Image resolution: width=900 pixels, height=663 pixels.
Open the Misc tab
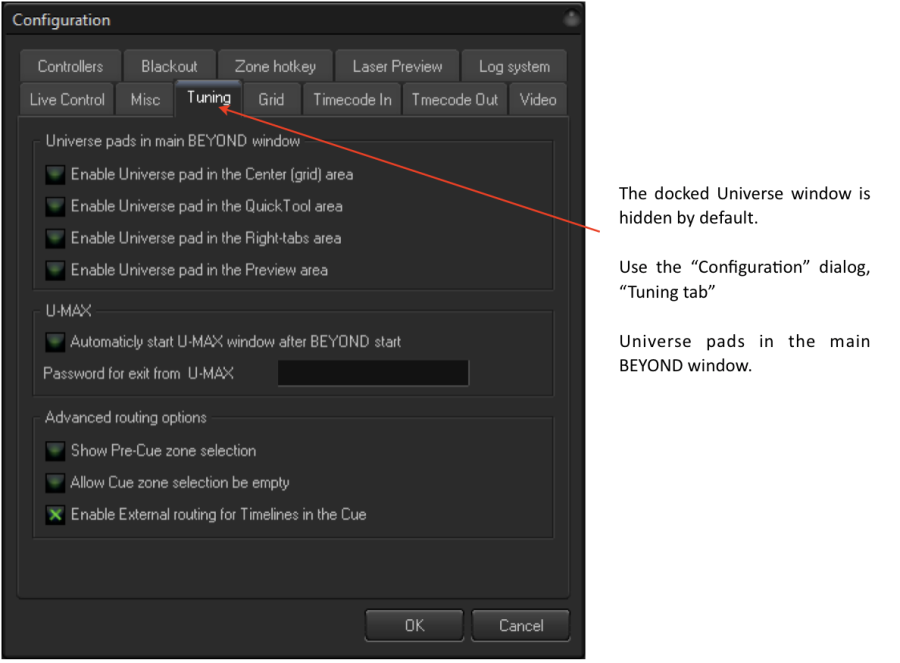coord(145,99)
